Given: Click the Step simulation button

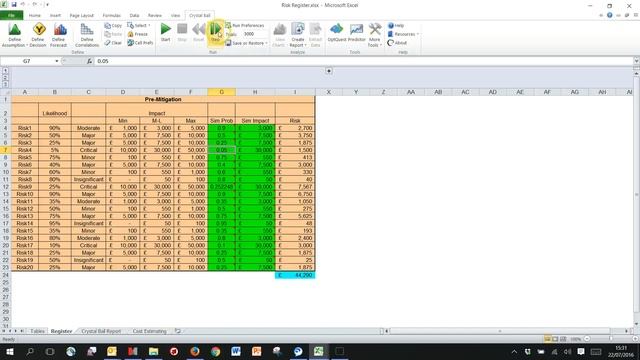Looking at the screenshot, I should (x=215, y=32).
